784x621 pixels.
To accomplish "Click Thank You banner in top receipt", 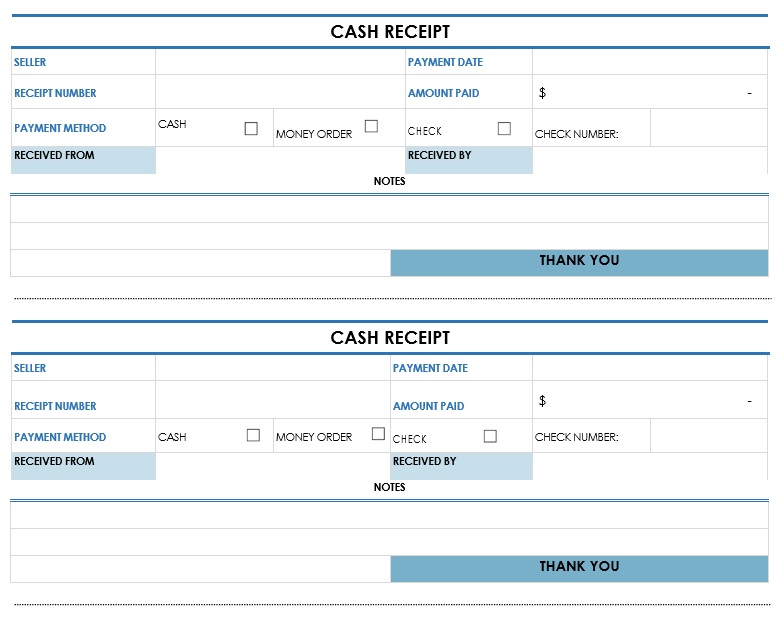I will pyautogui.click(x=579, y=262).
